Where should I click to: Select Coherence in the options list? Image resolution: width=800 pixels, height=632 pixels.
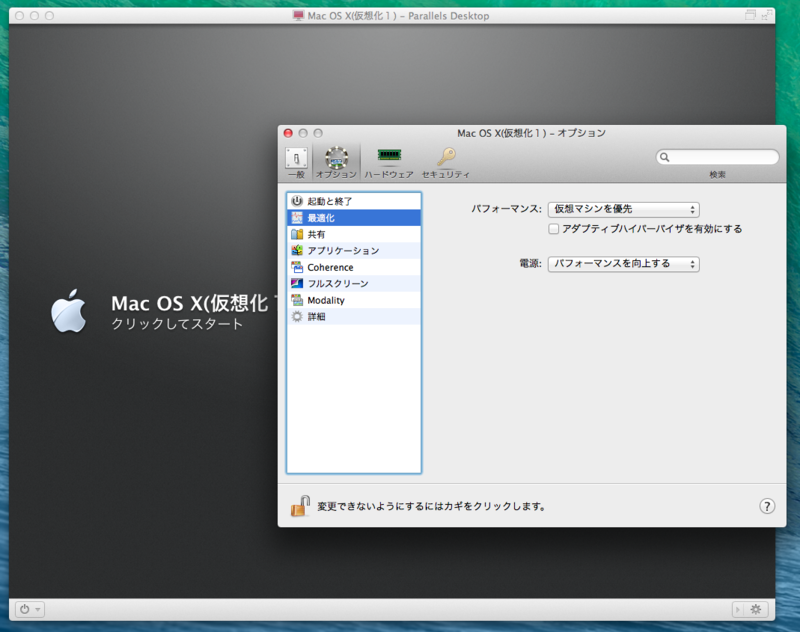(x=354, y=267)
